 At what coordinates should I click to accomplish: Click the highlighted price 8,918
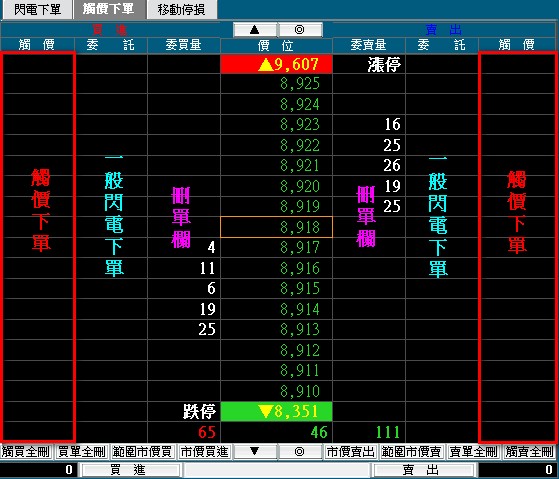pyautogui.click(x=276, y=227)
